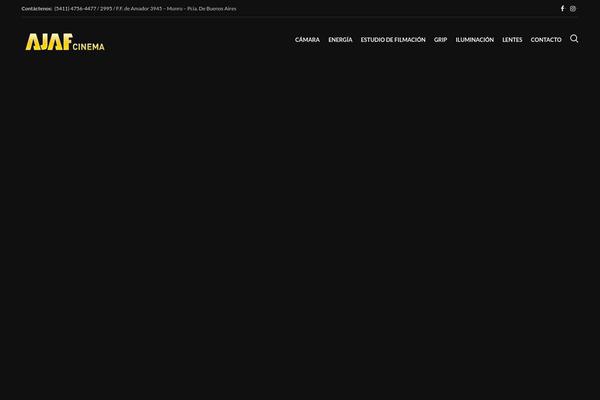Click the phone number (5411) 4756-4477
The height and width of the screenshot is (400, 600).
tap(75, 8)
